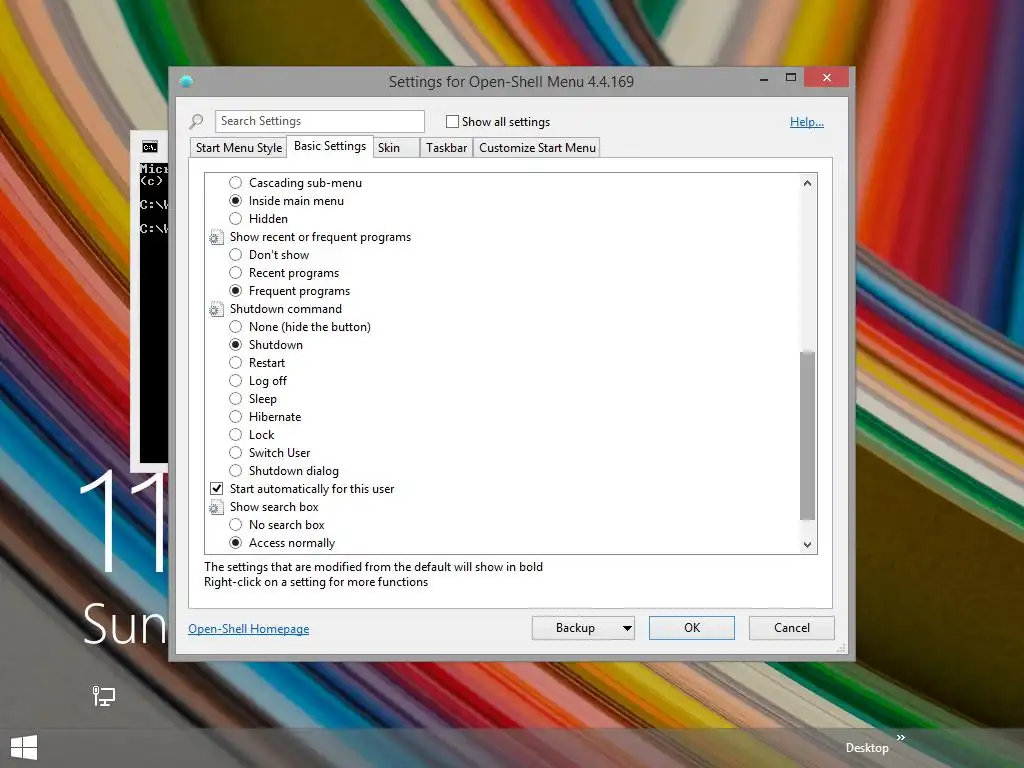Screen dimensions: 1024x768
Task: Enable the Show all settings checkbox
Action: point(452,121)
